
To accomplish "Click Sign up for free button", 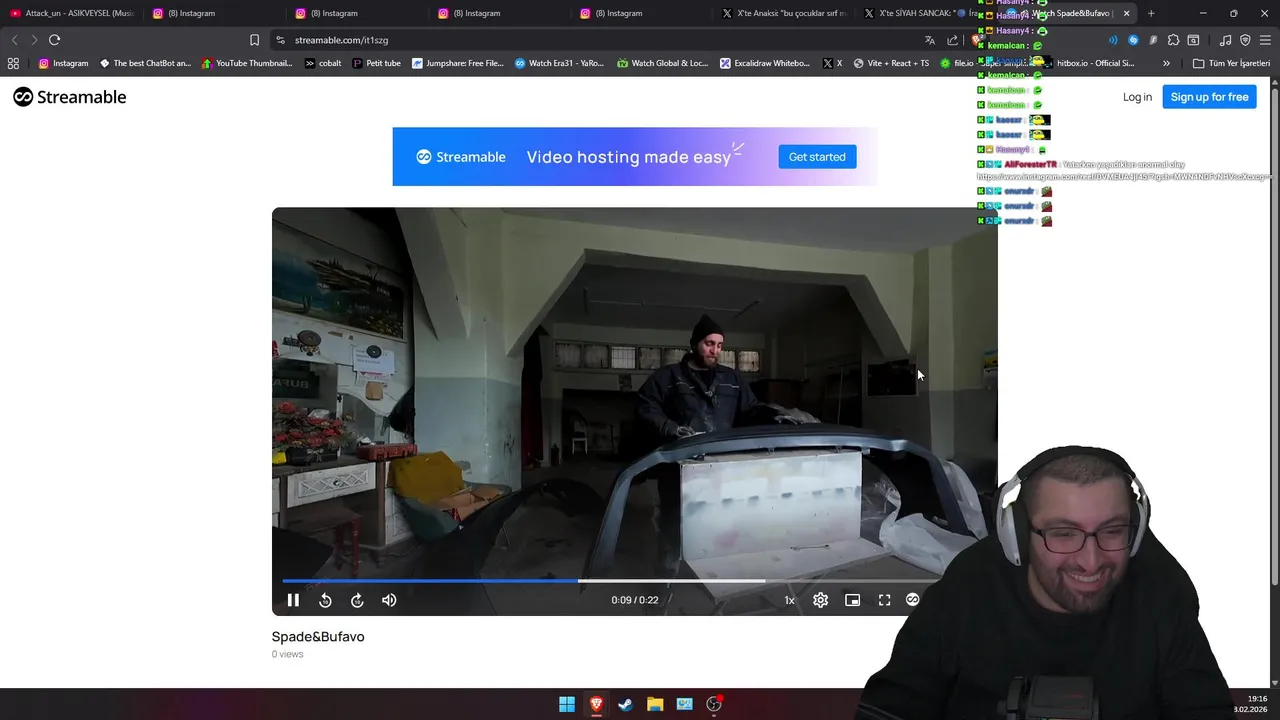I will pyautogui.click(x=1209, y=97).
